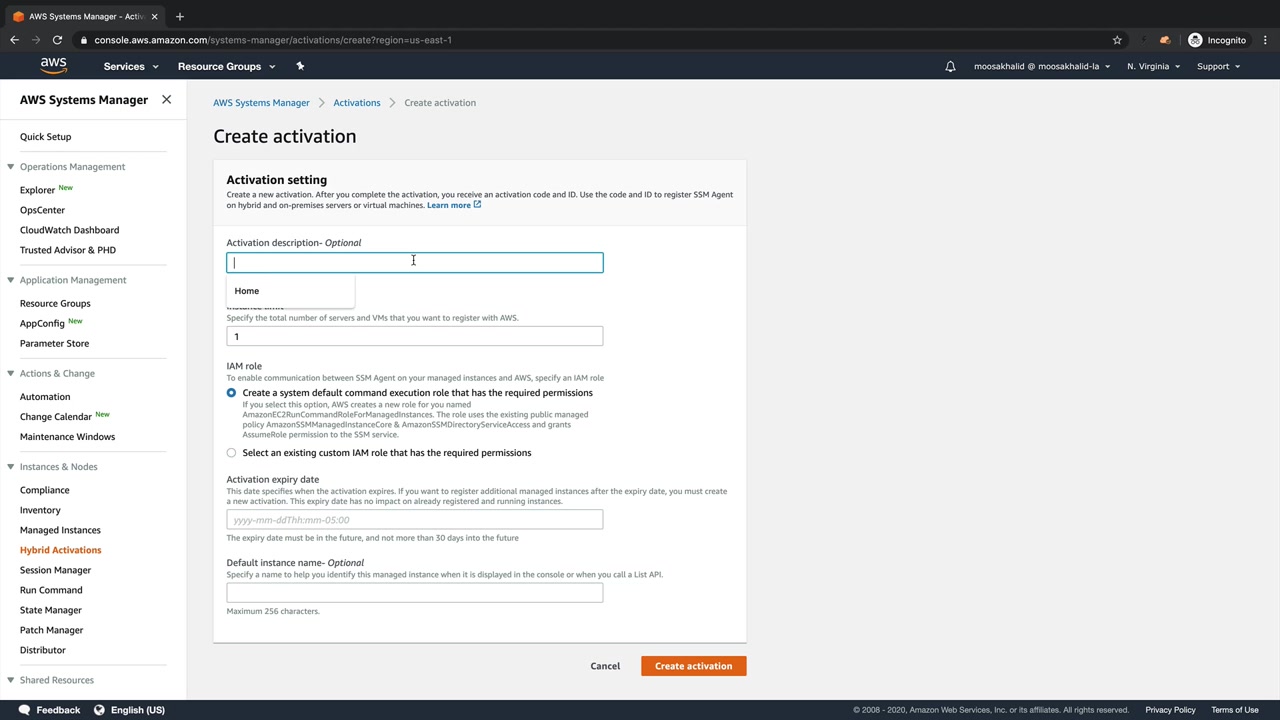Open the Resource Groups dropdown
The height and width of the screenshot is (720, 1280).
pos(226,66)
